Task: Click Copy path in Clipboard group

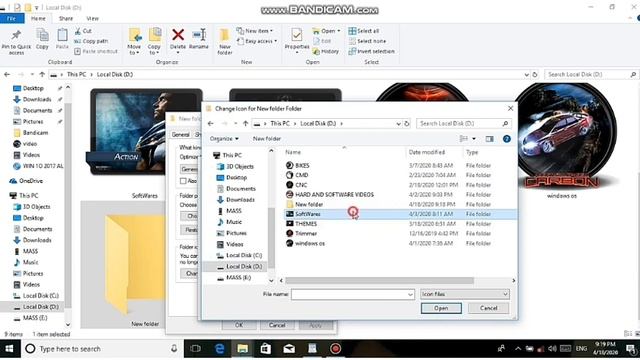Action: 91,41
